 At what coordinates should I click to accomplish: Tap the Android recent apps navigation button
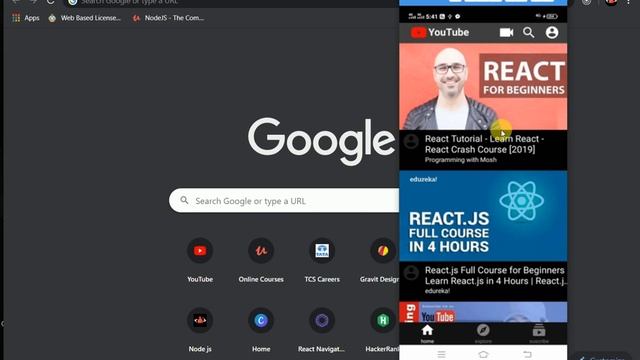click(x=441, y=354)
